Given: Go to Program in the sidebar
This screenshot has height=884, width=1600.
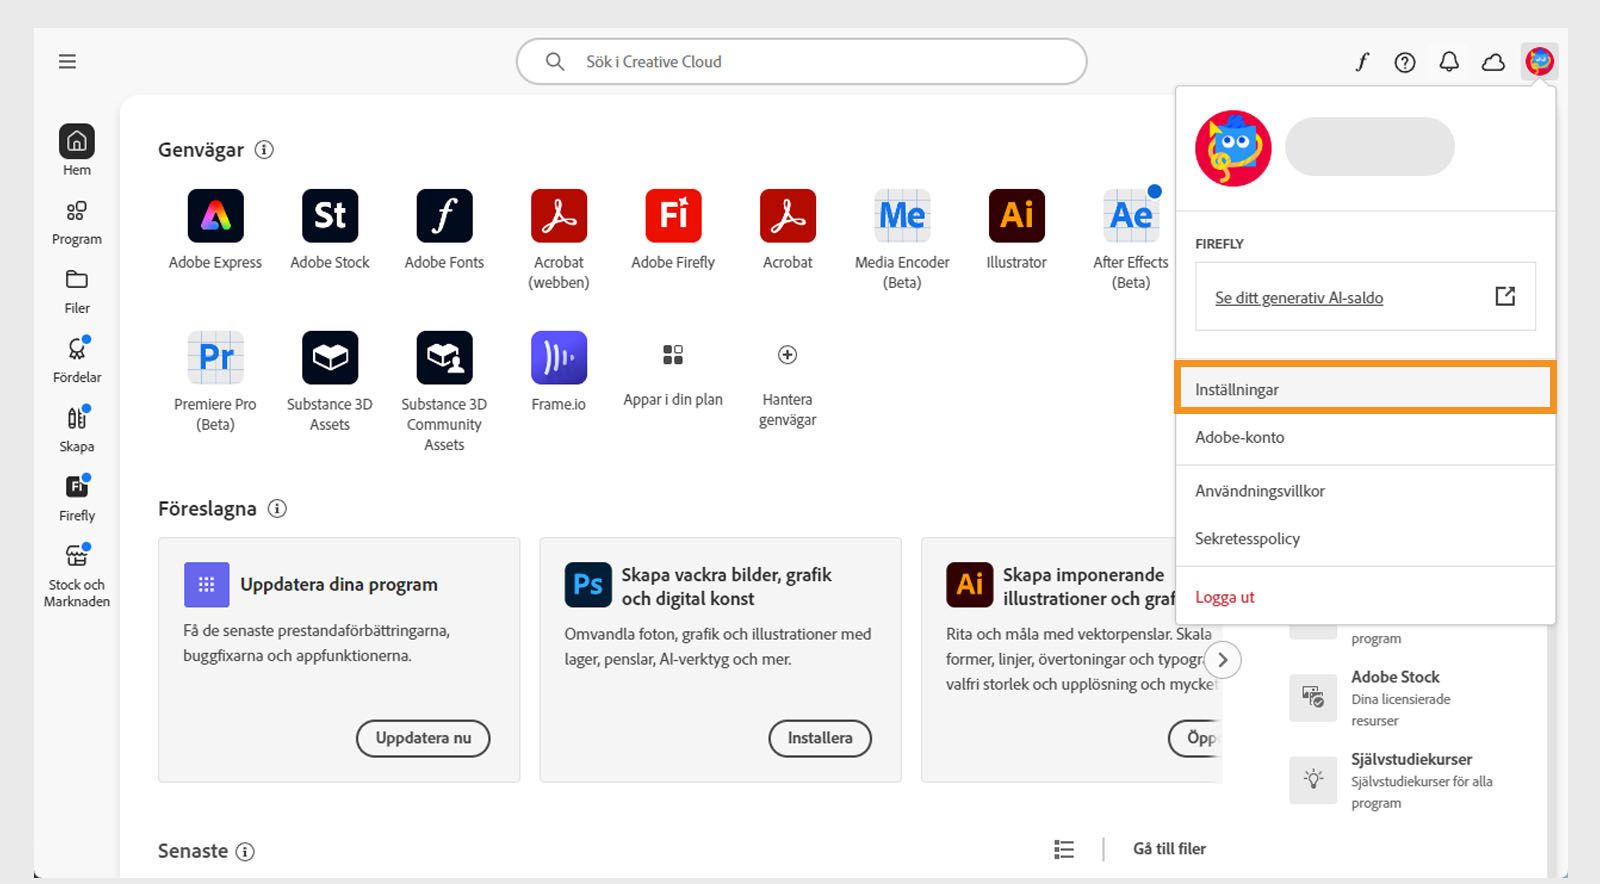Looking at the screenshot, I should click(77, 222).
